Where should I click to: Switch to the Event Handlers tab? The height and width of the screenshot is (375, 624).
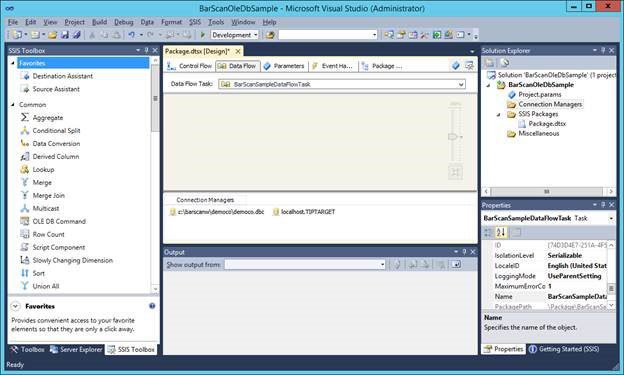click(x=332, y=66)
